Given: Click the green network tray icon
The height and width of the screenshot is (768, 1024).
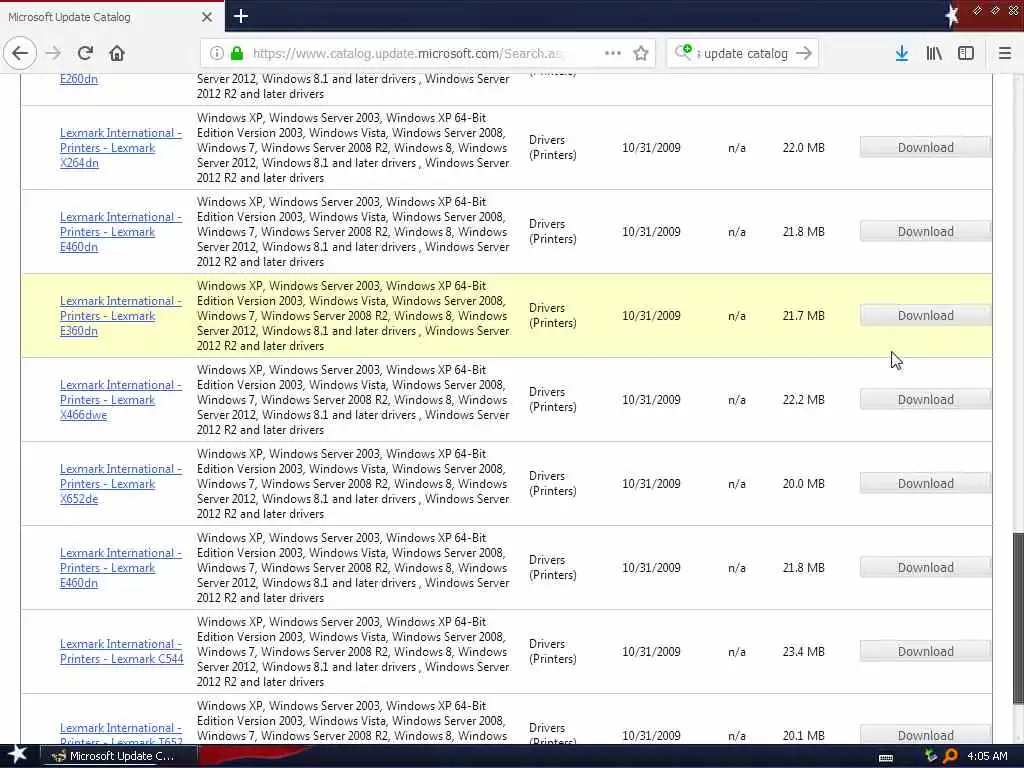Looking at the screenshot, I should pyautogui.click(x=930, y=756).
